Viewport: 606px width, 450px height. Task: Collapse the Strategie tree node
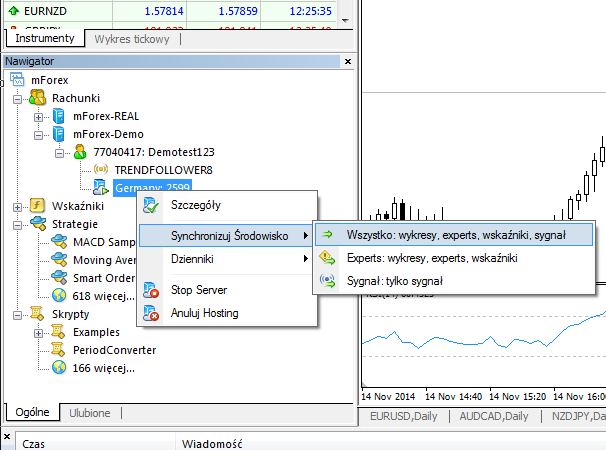[17, 225]
